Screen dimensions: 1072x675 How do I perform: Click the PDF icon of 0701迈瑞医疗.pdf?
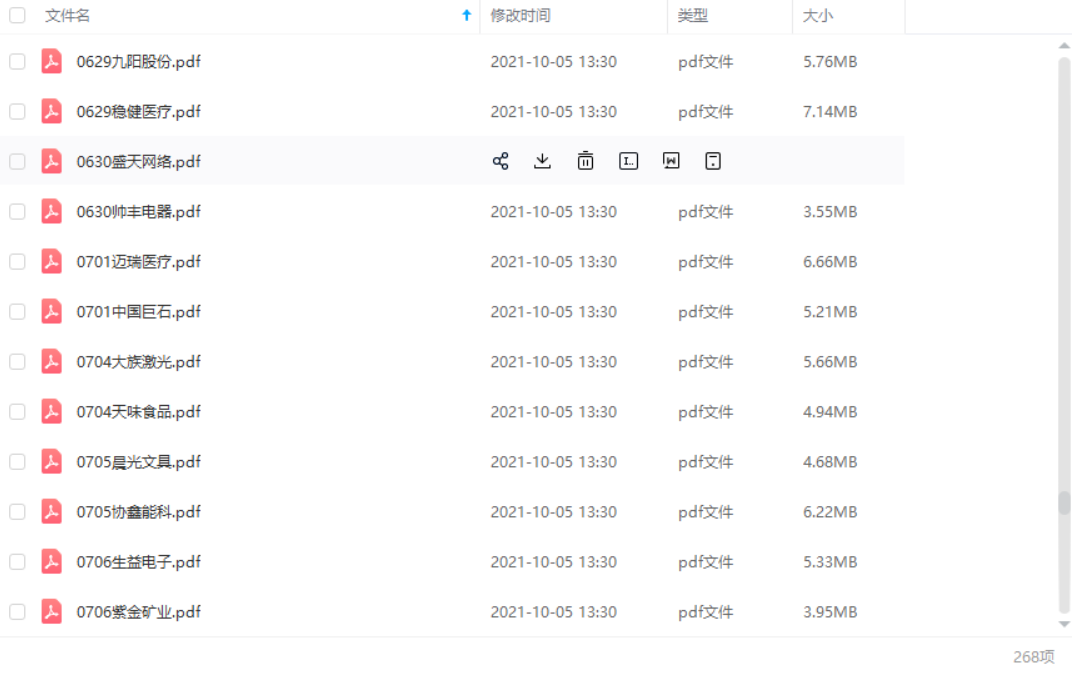click(51, 262)
